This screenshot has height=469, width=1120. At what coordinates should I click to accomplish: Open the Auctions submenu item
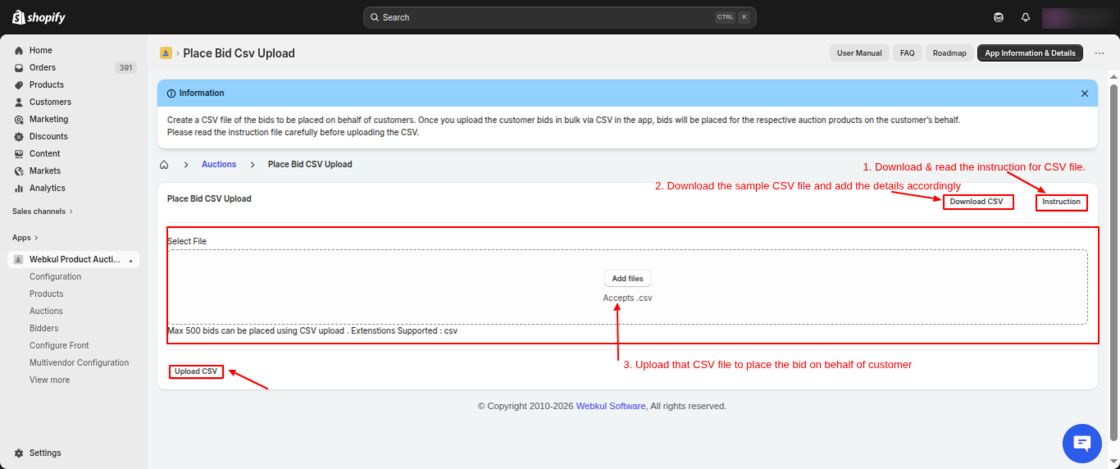pyautogui.click(x=46, y=311)
